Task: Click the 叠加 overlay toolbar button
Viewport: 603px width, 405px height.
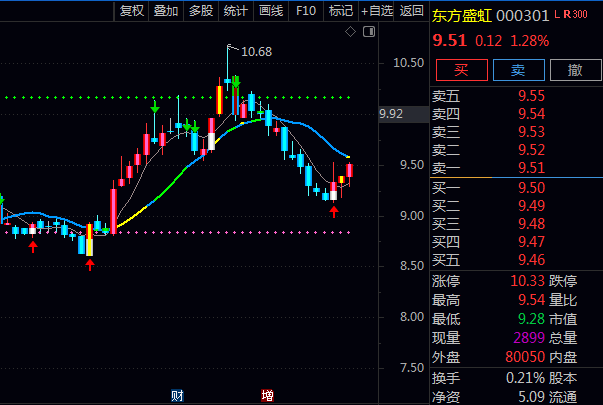Action: click(166, 11)
